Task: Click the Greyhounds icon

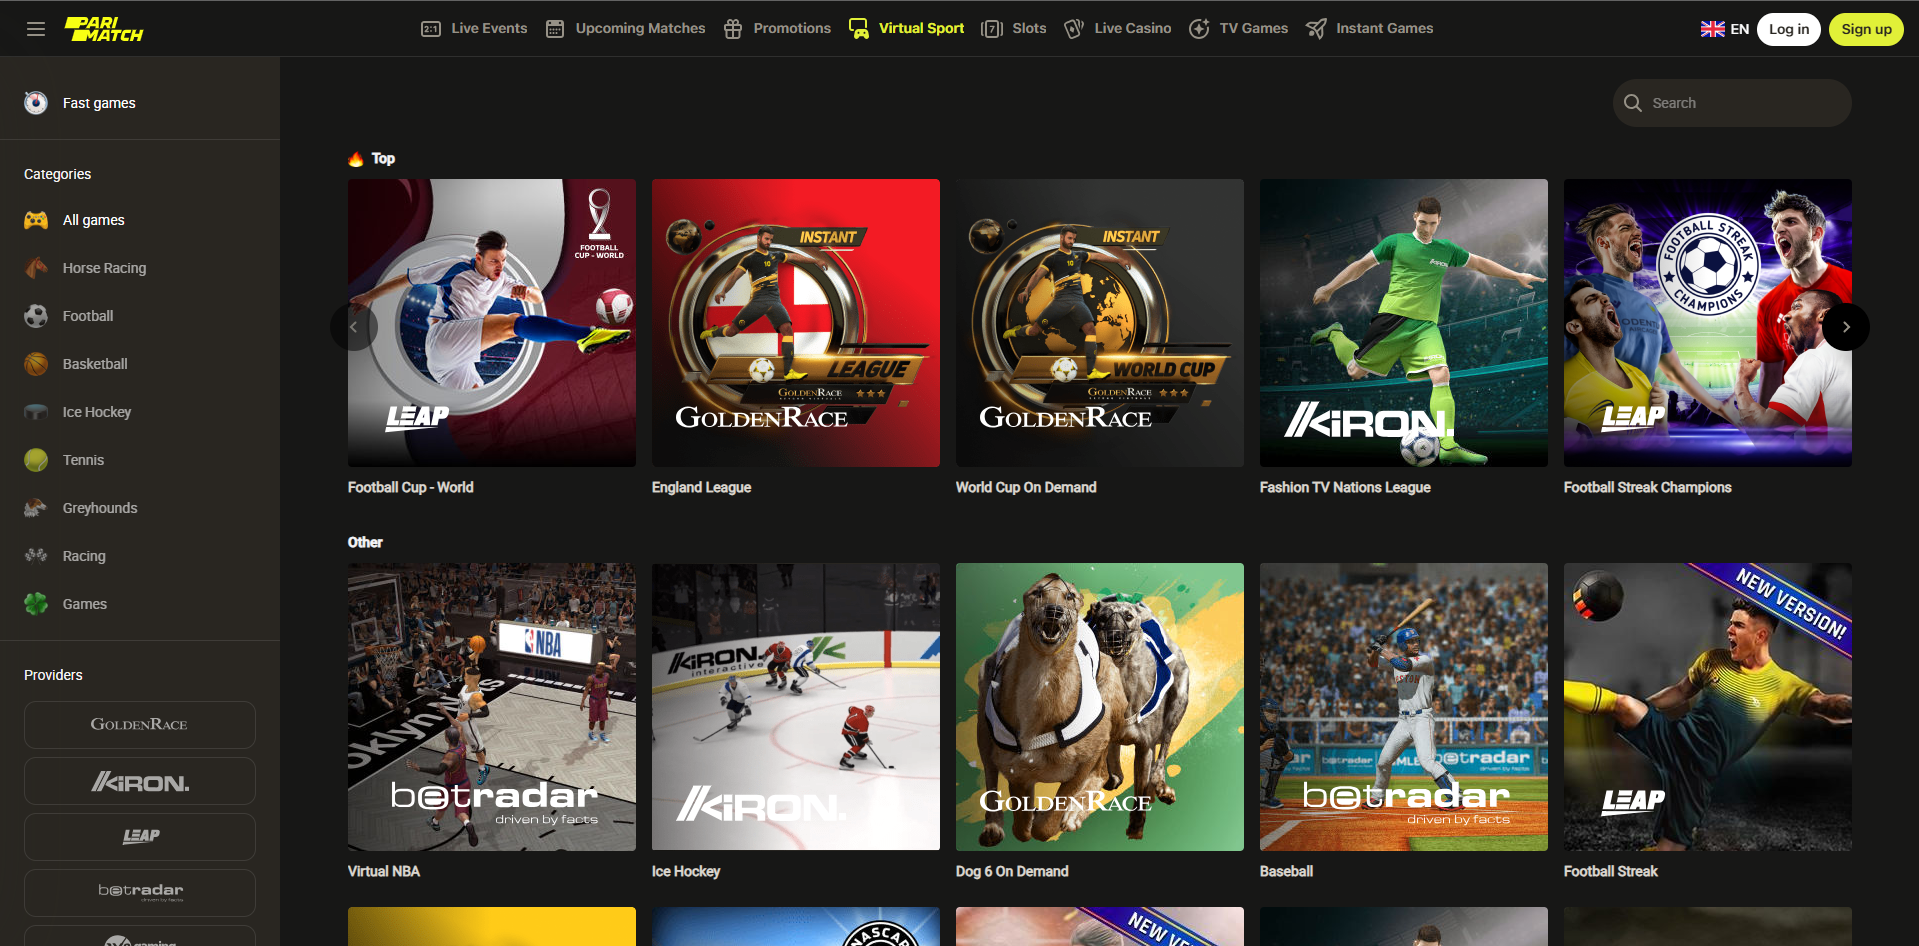Action: (36, 508)
